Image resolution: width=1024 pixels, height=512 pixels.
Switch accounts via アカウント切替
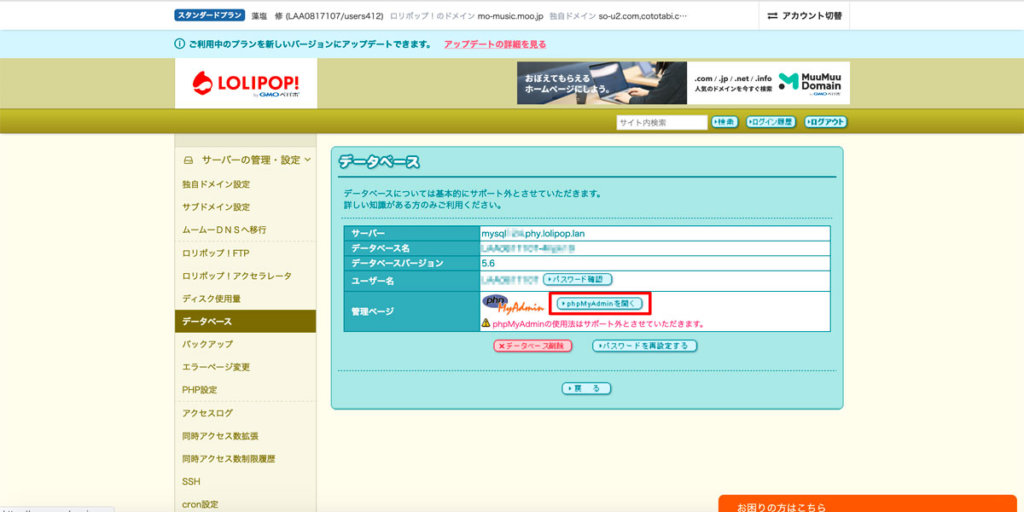click(804, 16)
